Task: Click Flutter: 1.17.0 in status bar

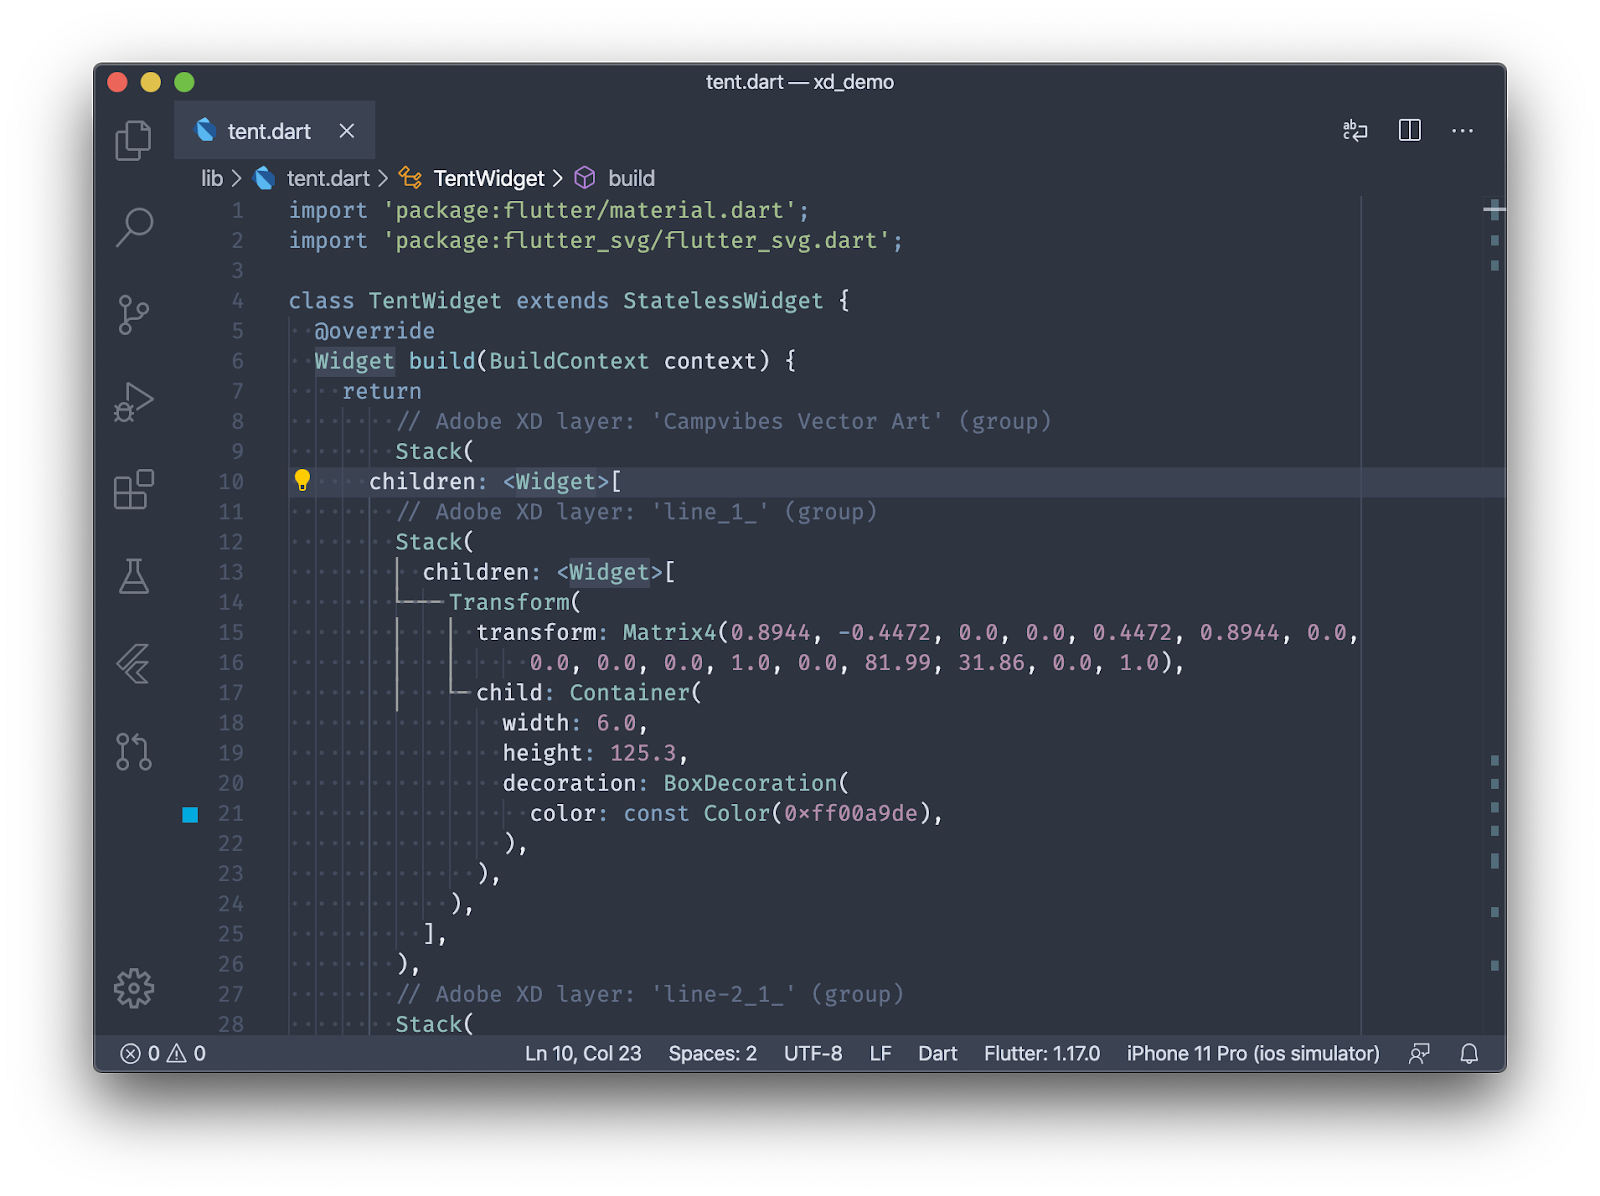Action: pyautogui.click(x=1041, y=1053)
